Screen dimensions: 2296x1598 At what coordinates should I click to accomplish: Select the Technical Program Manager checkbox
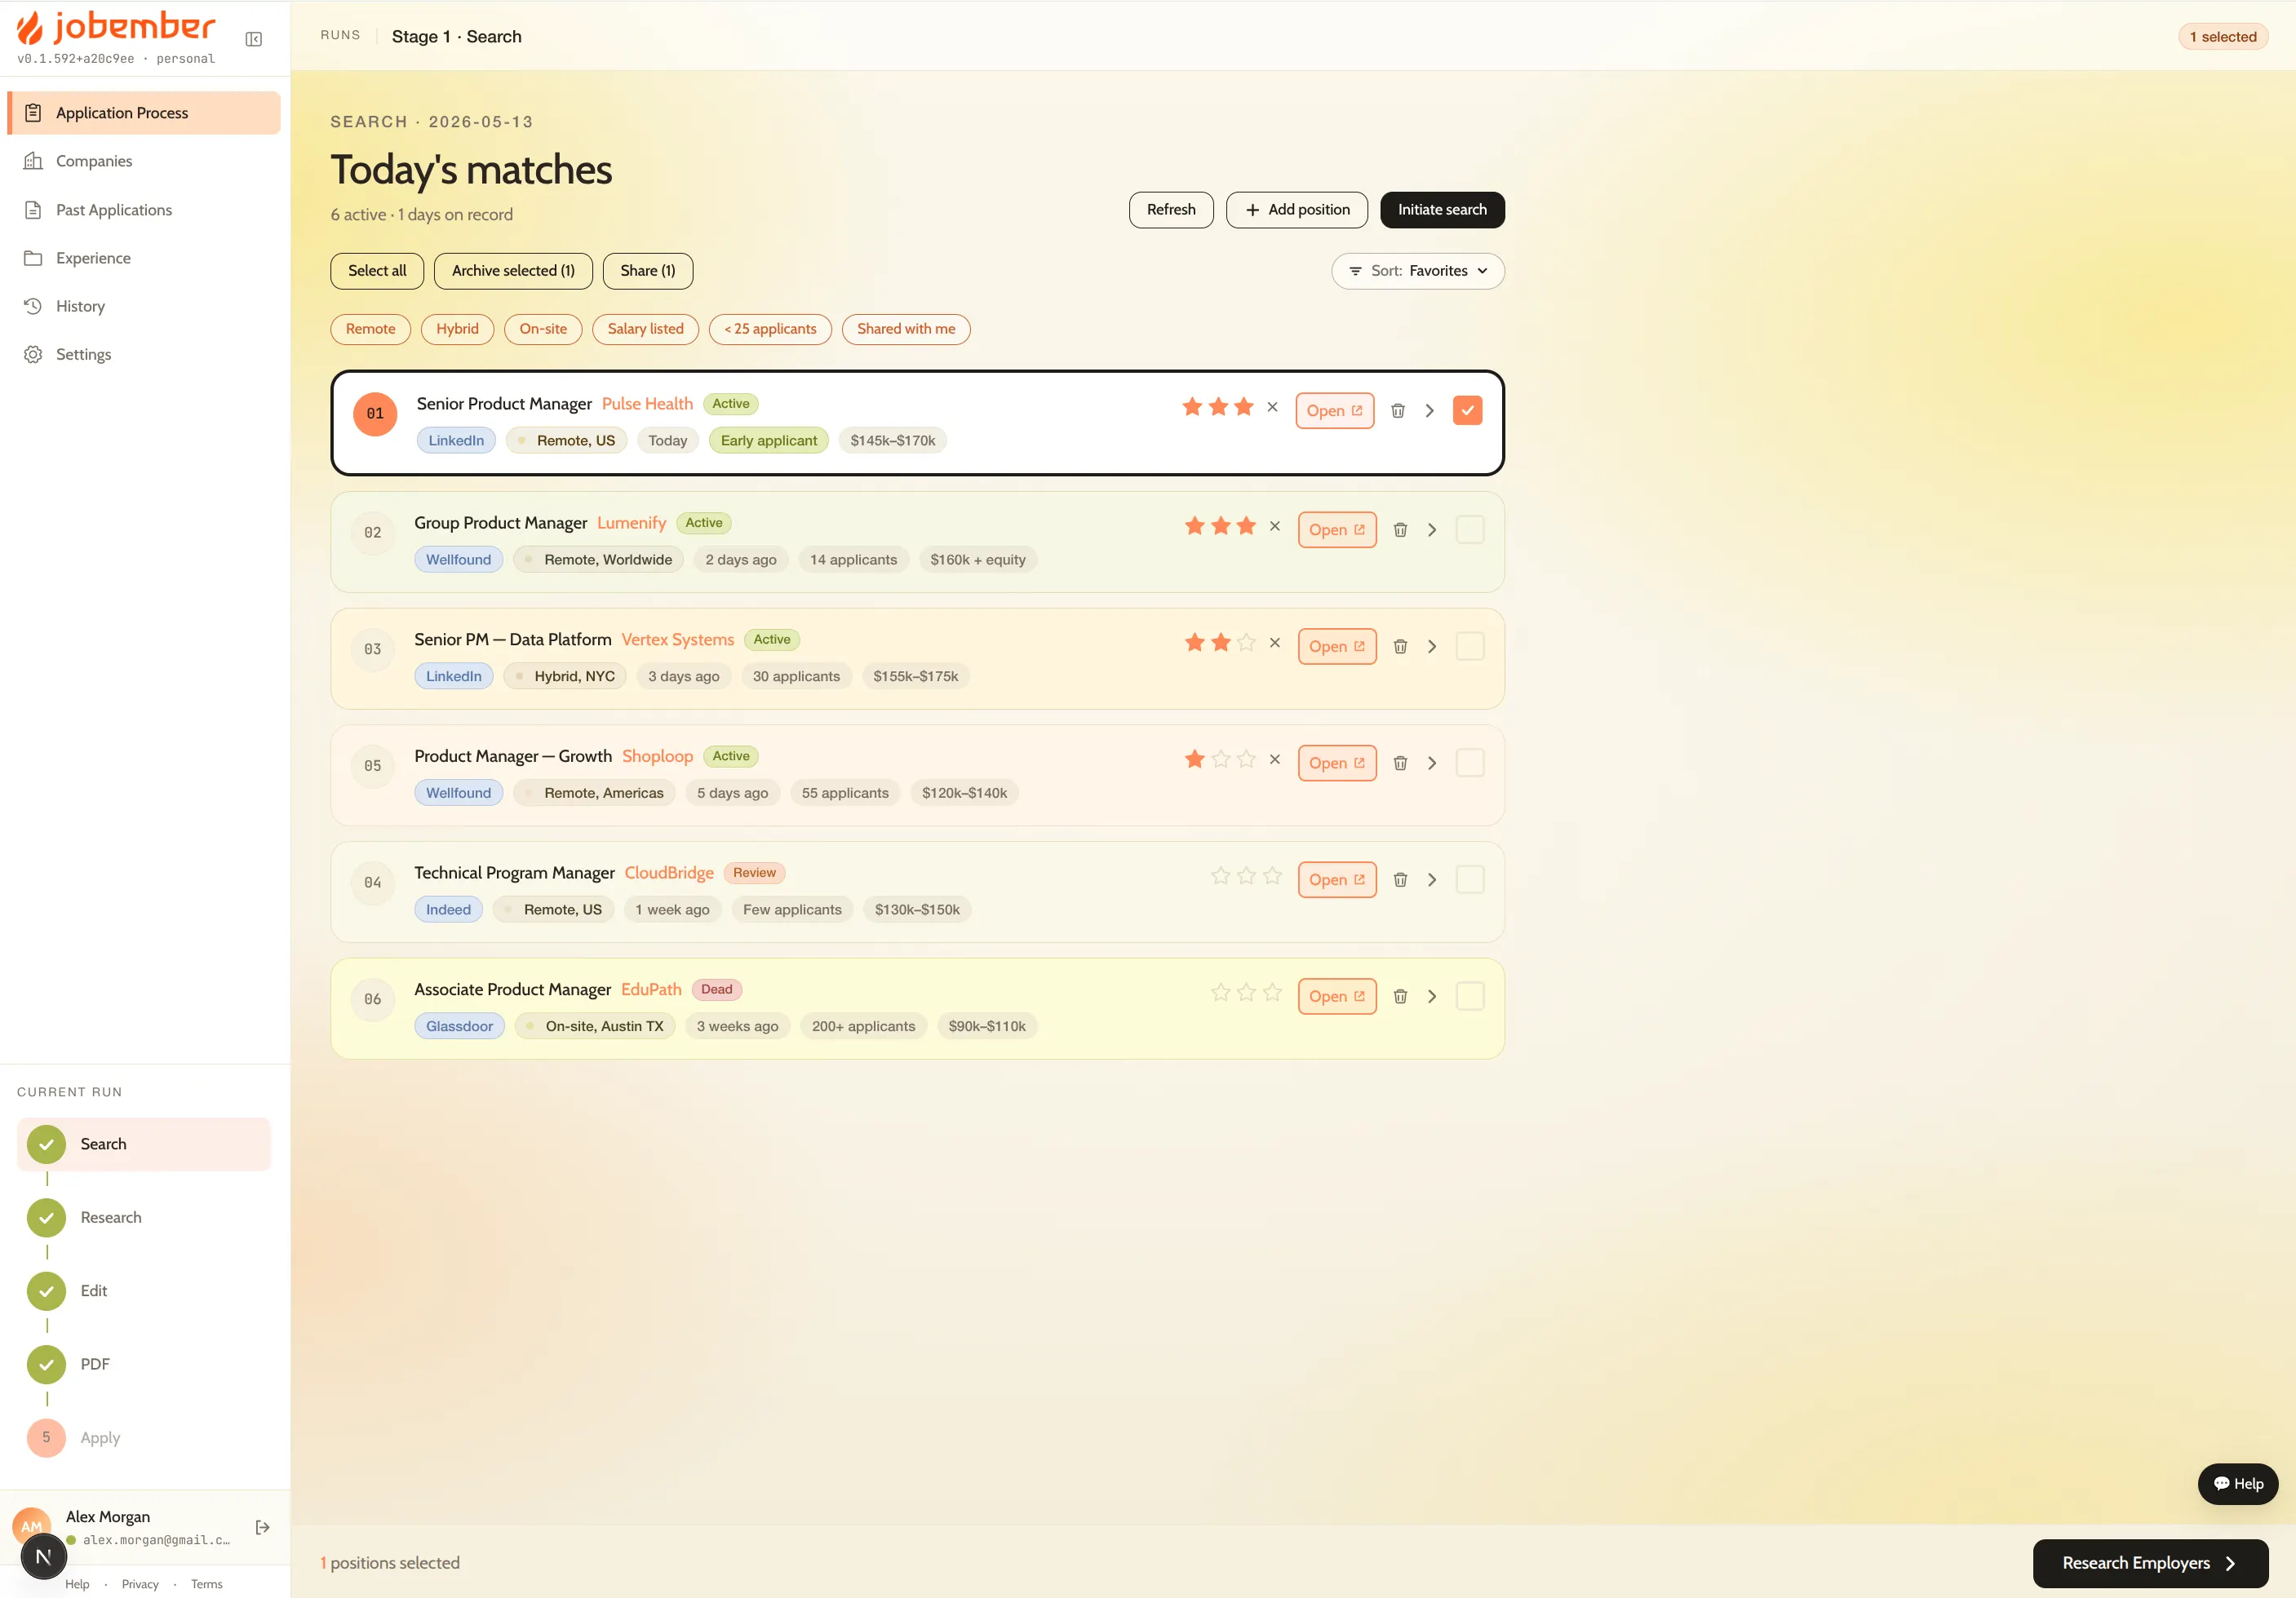pos(1469,880)
